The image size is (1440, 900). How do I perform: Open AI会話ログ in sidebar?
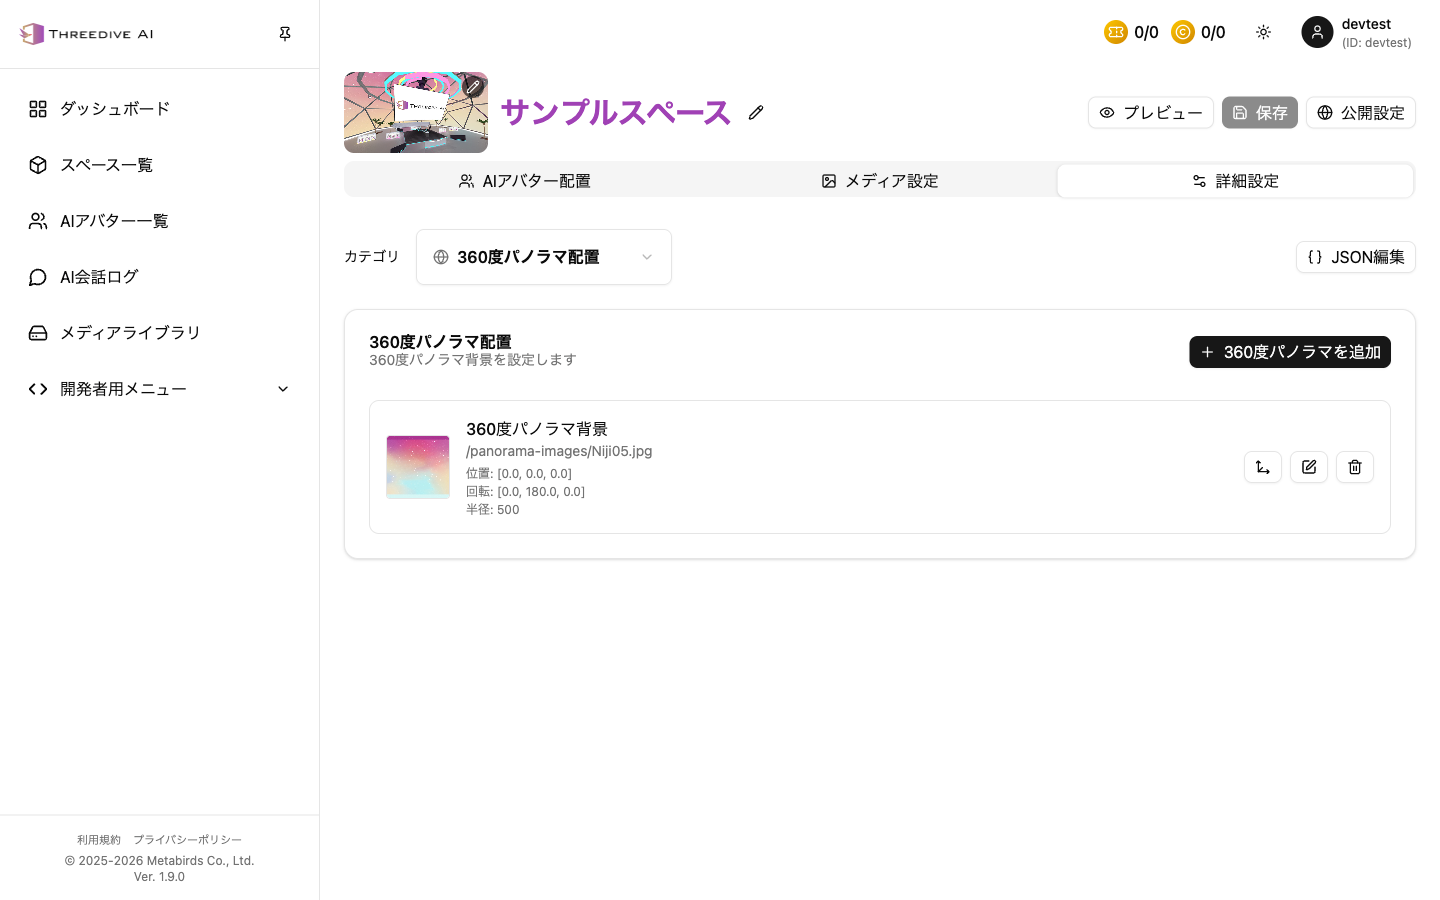(160, 277)
